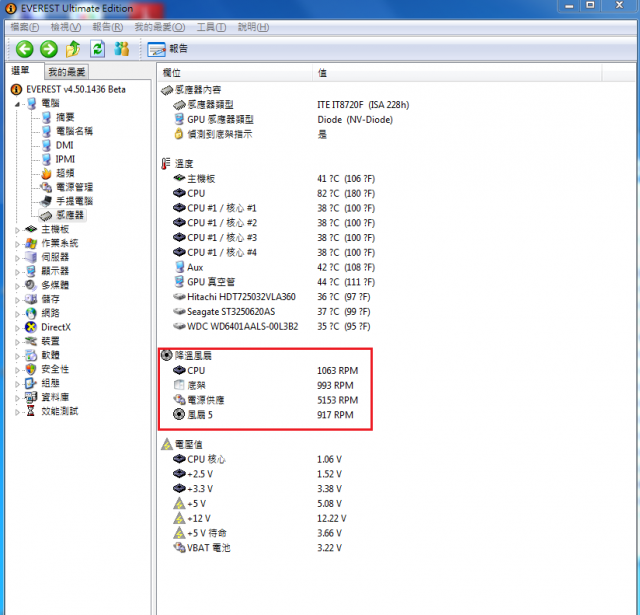640x615 pixels.
Task: Click the users/people toolbar icon
Action: pyautogui.click(x=121, y=49)
